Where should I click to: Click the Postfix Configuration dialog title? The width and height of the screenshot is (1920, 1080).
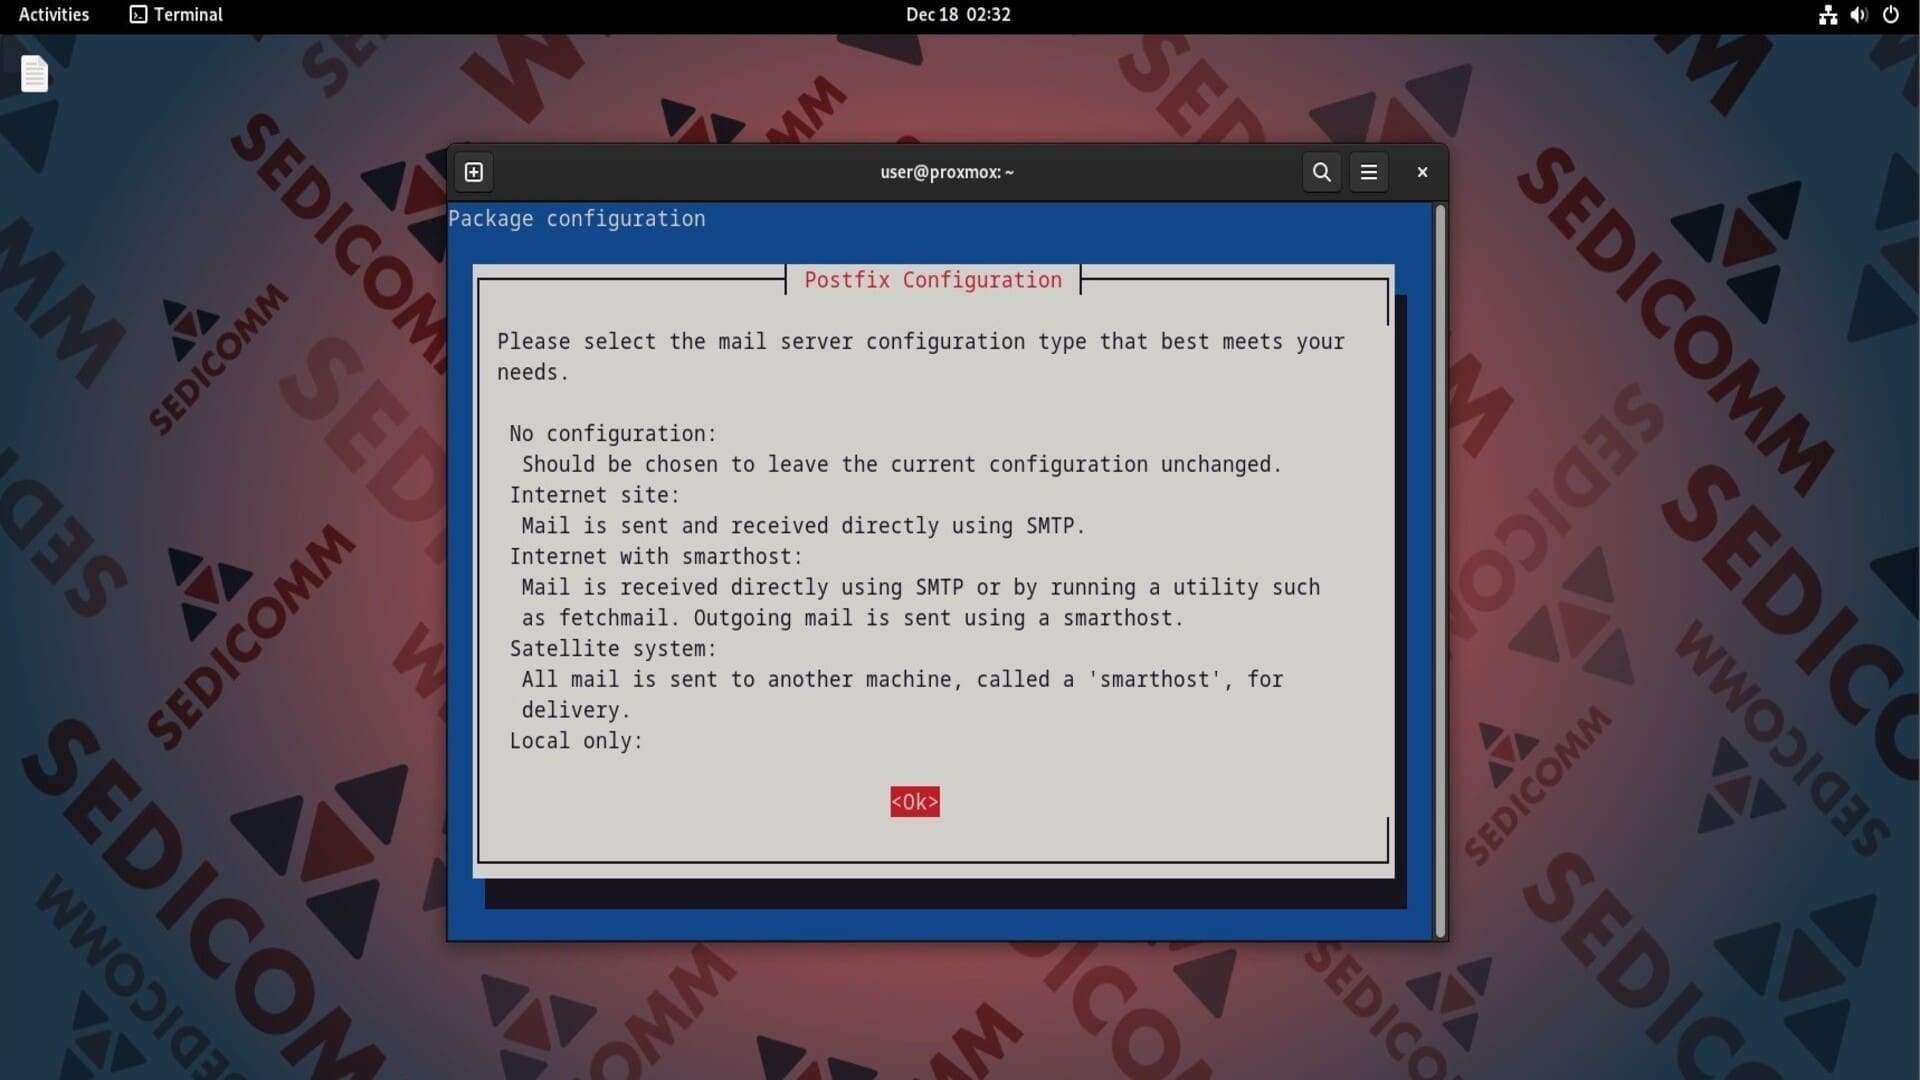(x=932, y=280)
